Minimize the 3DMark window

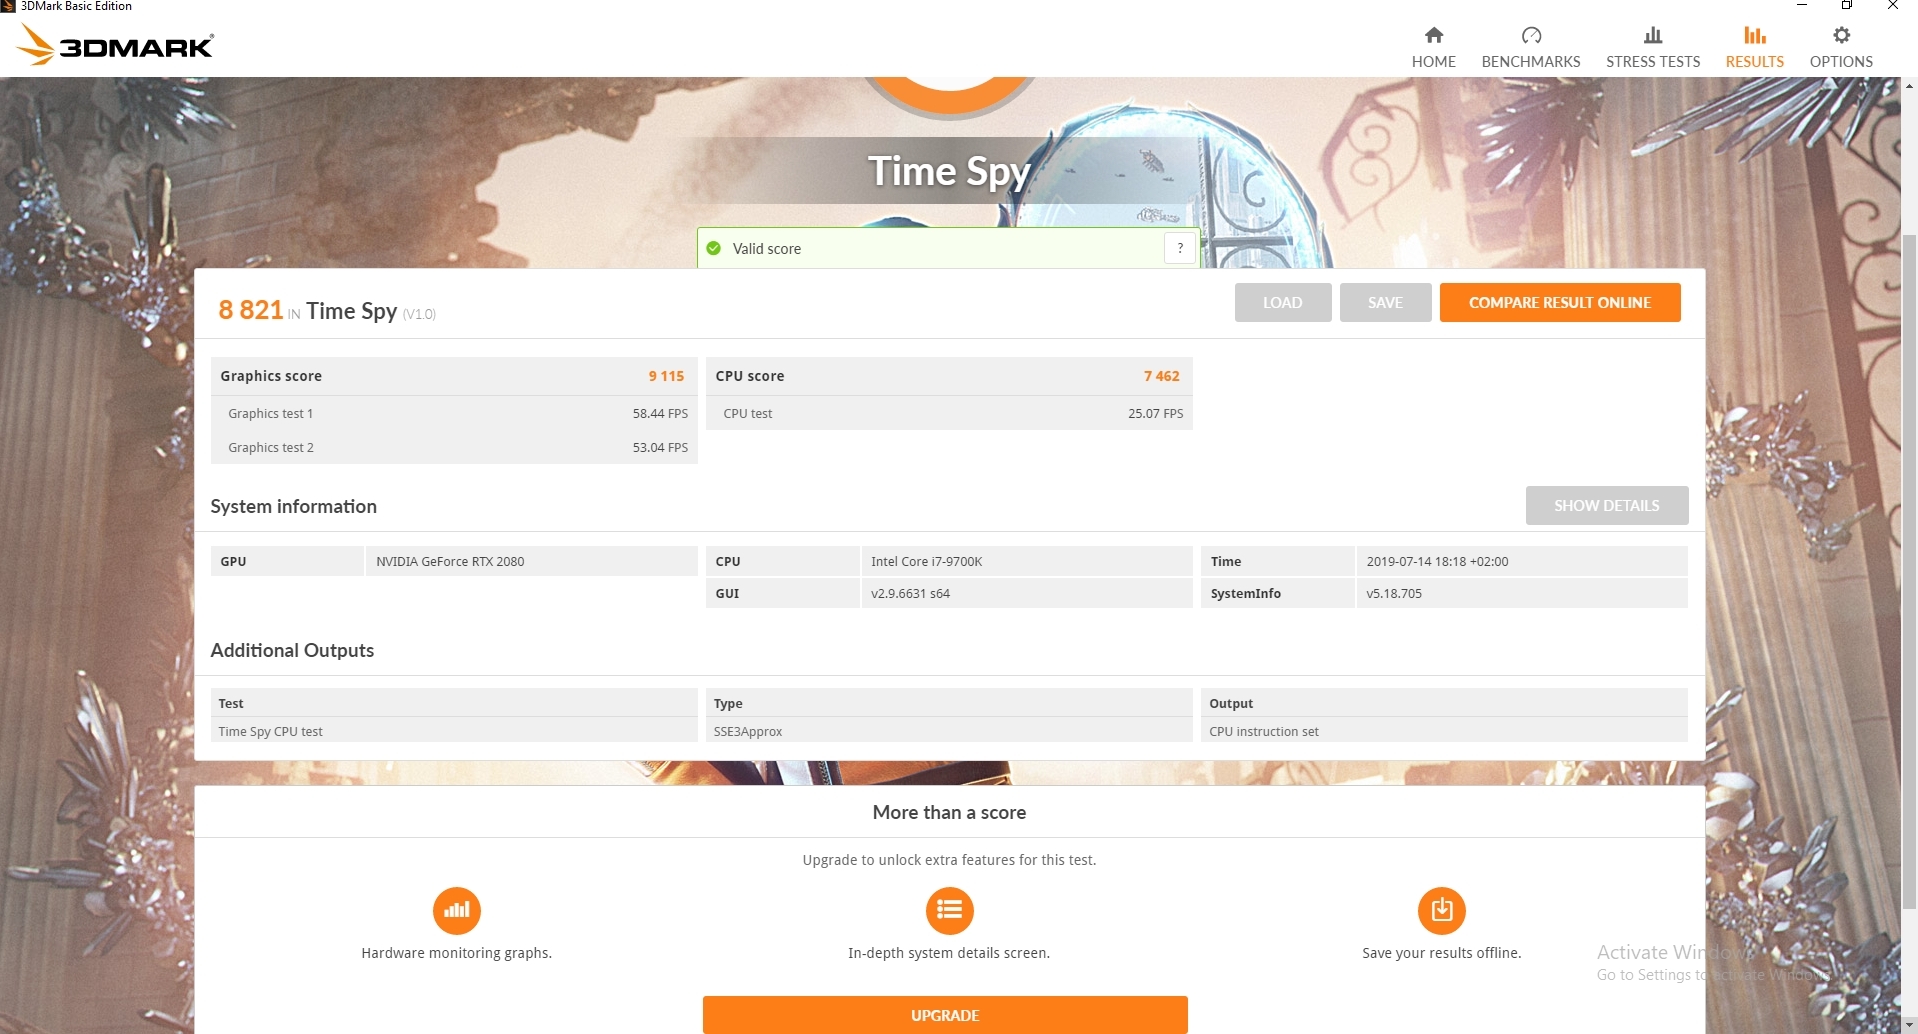tap(1802, 6)
